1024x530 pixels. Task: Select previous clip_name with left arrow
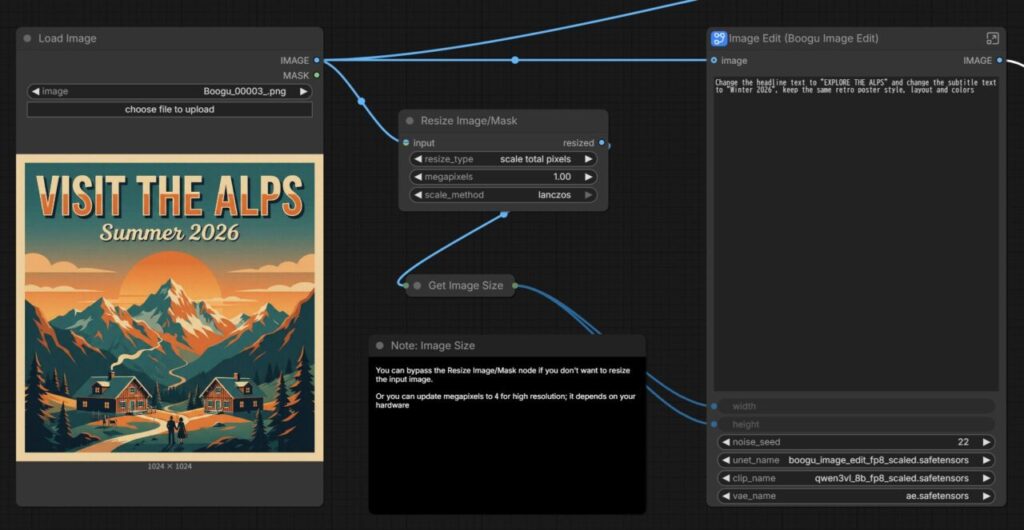725,478
